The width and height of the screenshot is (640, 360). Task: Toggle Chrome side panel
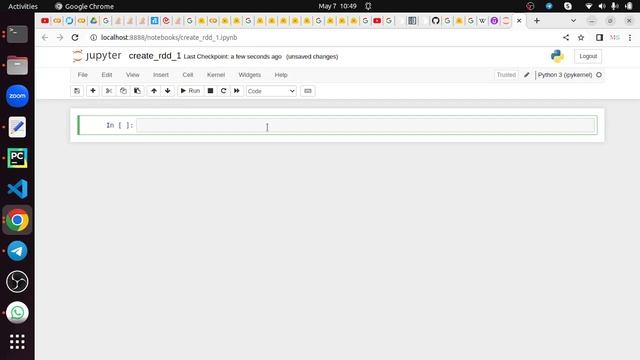pos(599,38)
